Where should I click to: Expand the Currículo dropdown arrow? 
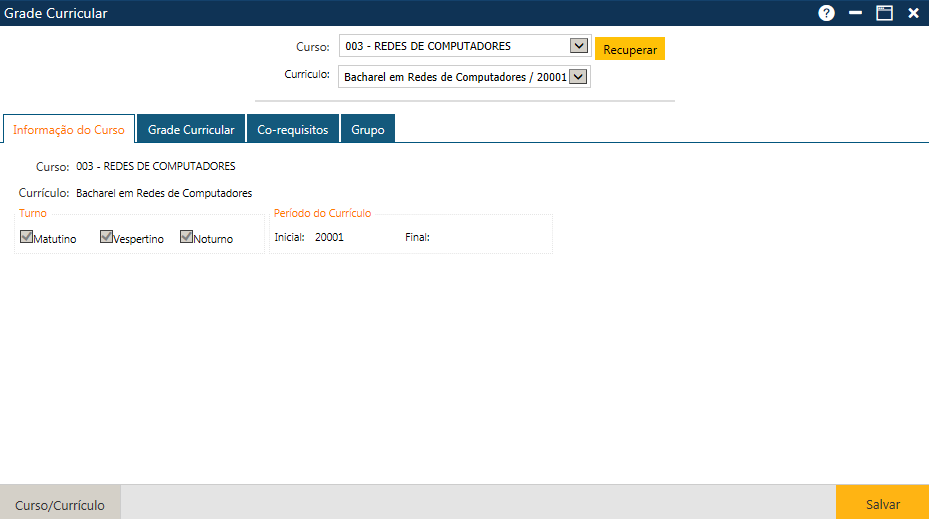click(x=577, y=76)
